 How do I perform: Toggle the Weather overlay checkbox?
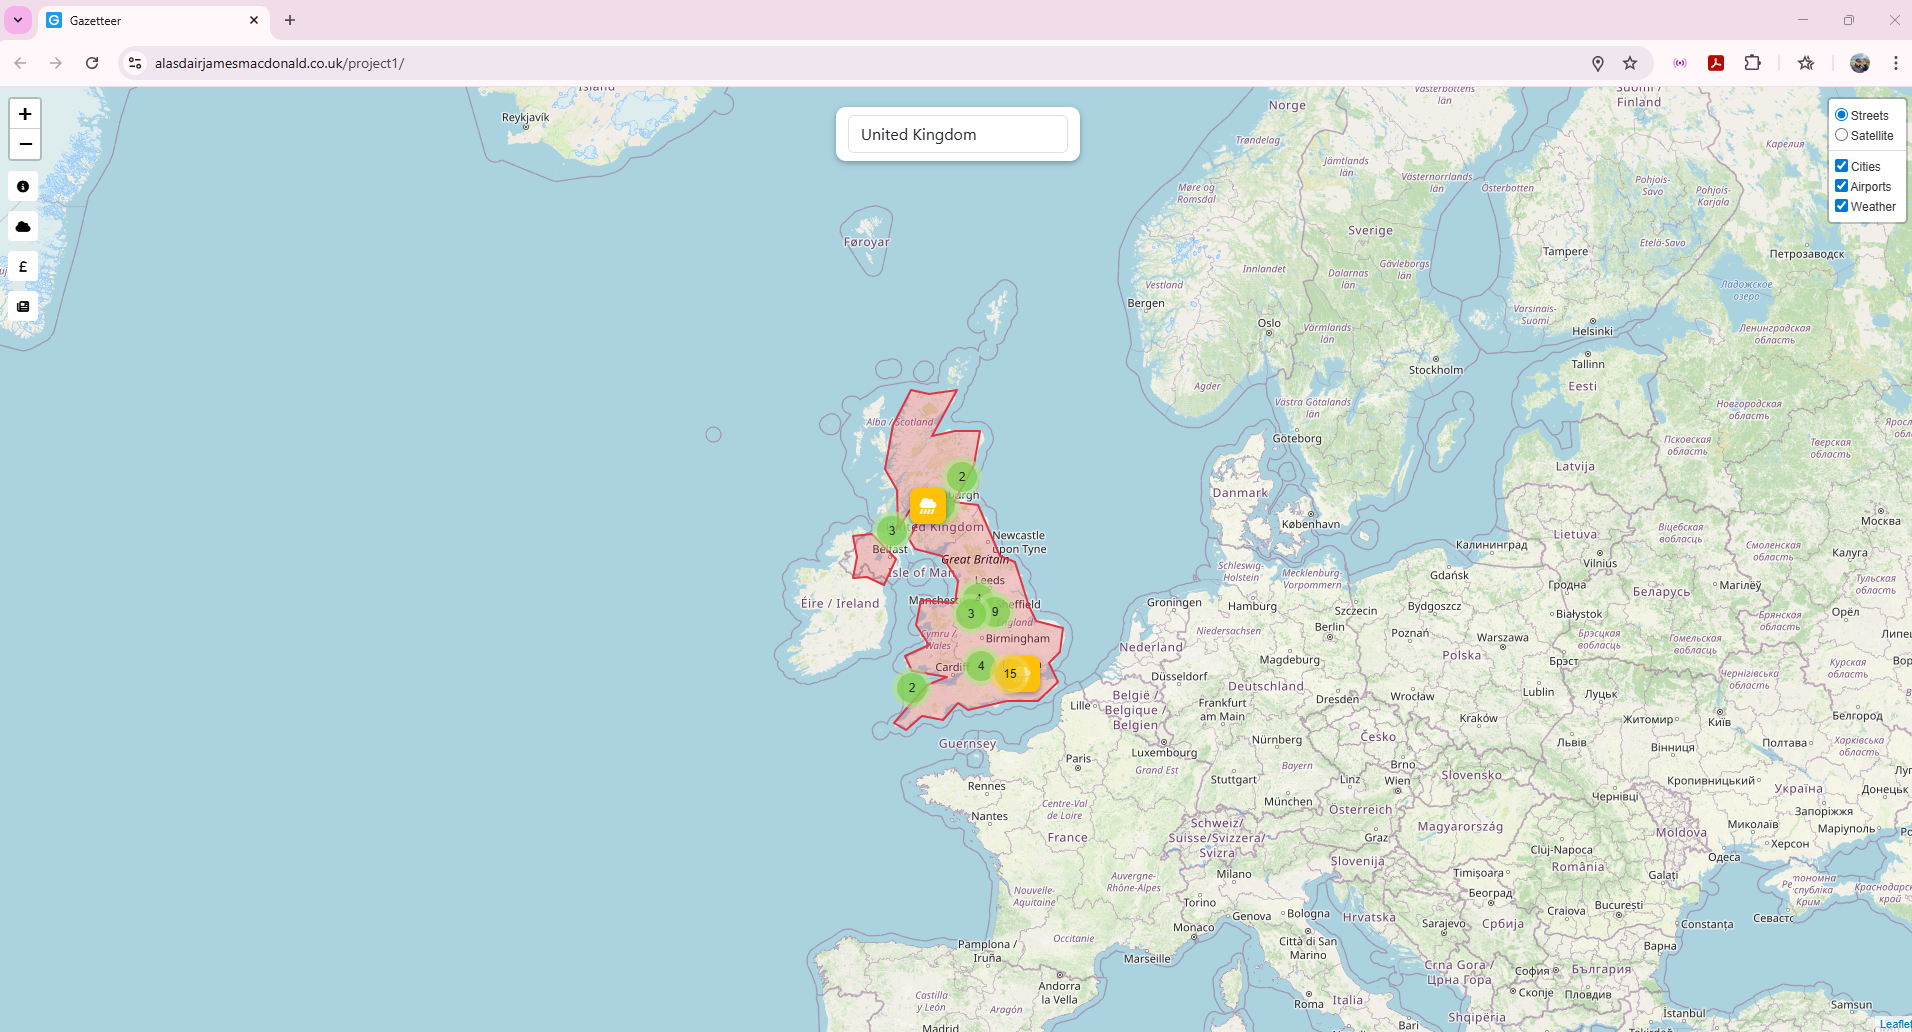click(1841, 206)
